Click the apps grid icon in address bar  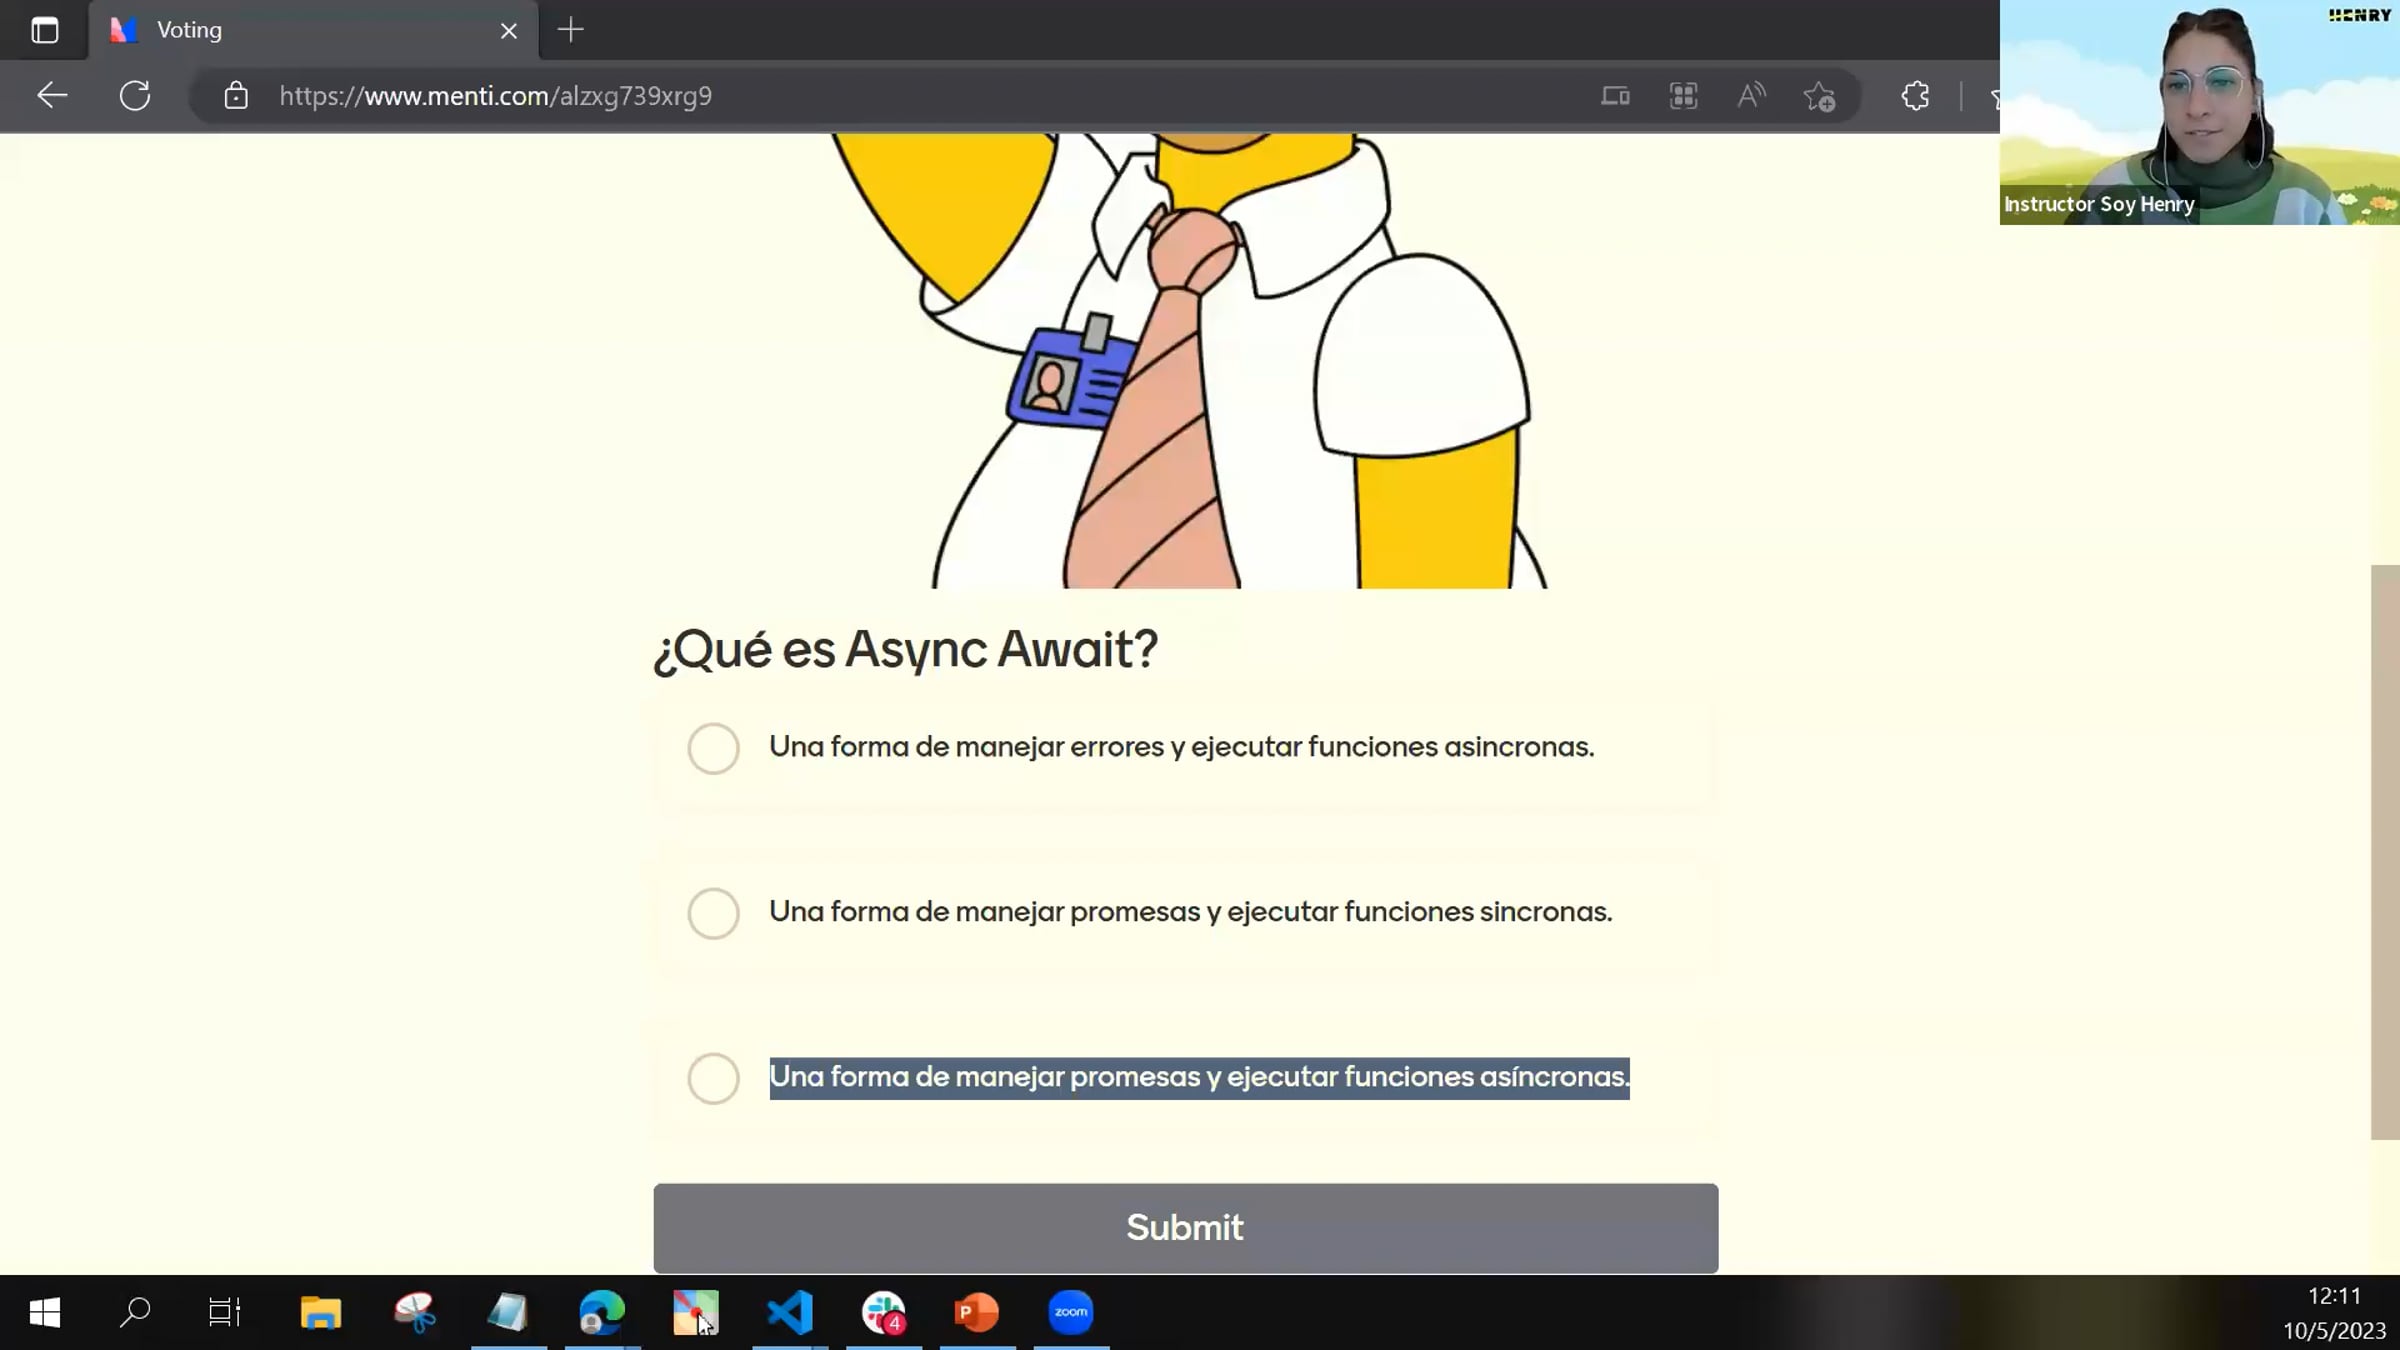coord(1683,96)
